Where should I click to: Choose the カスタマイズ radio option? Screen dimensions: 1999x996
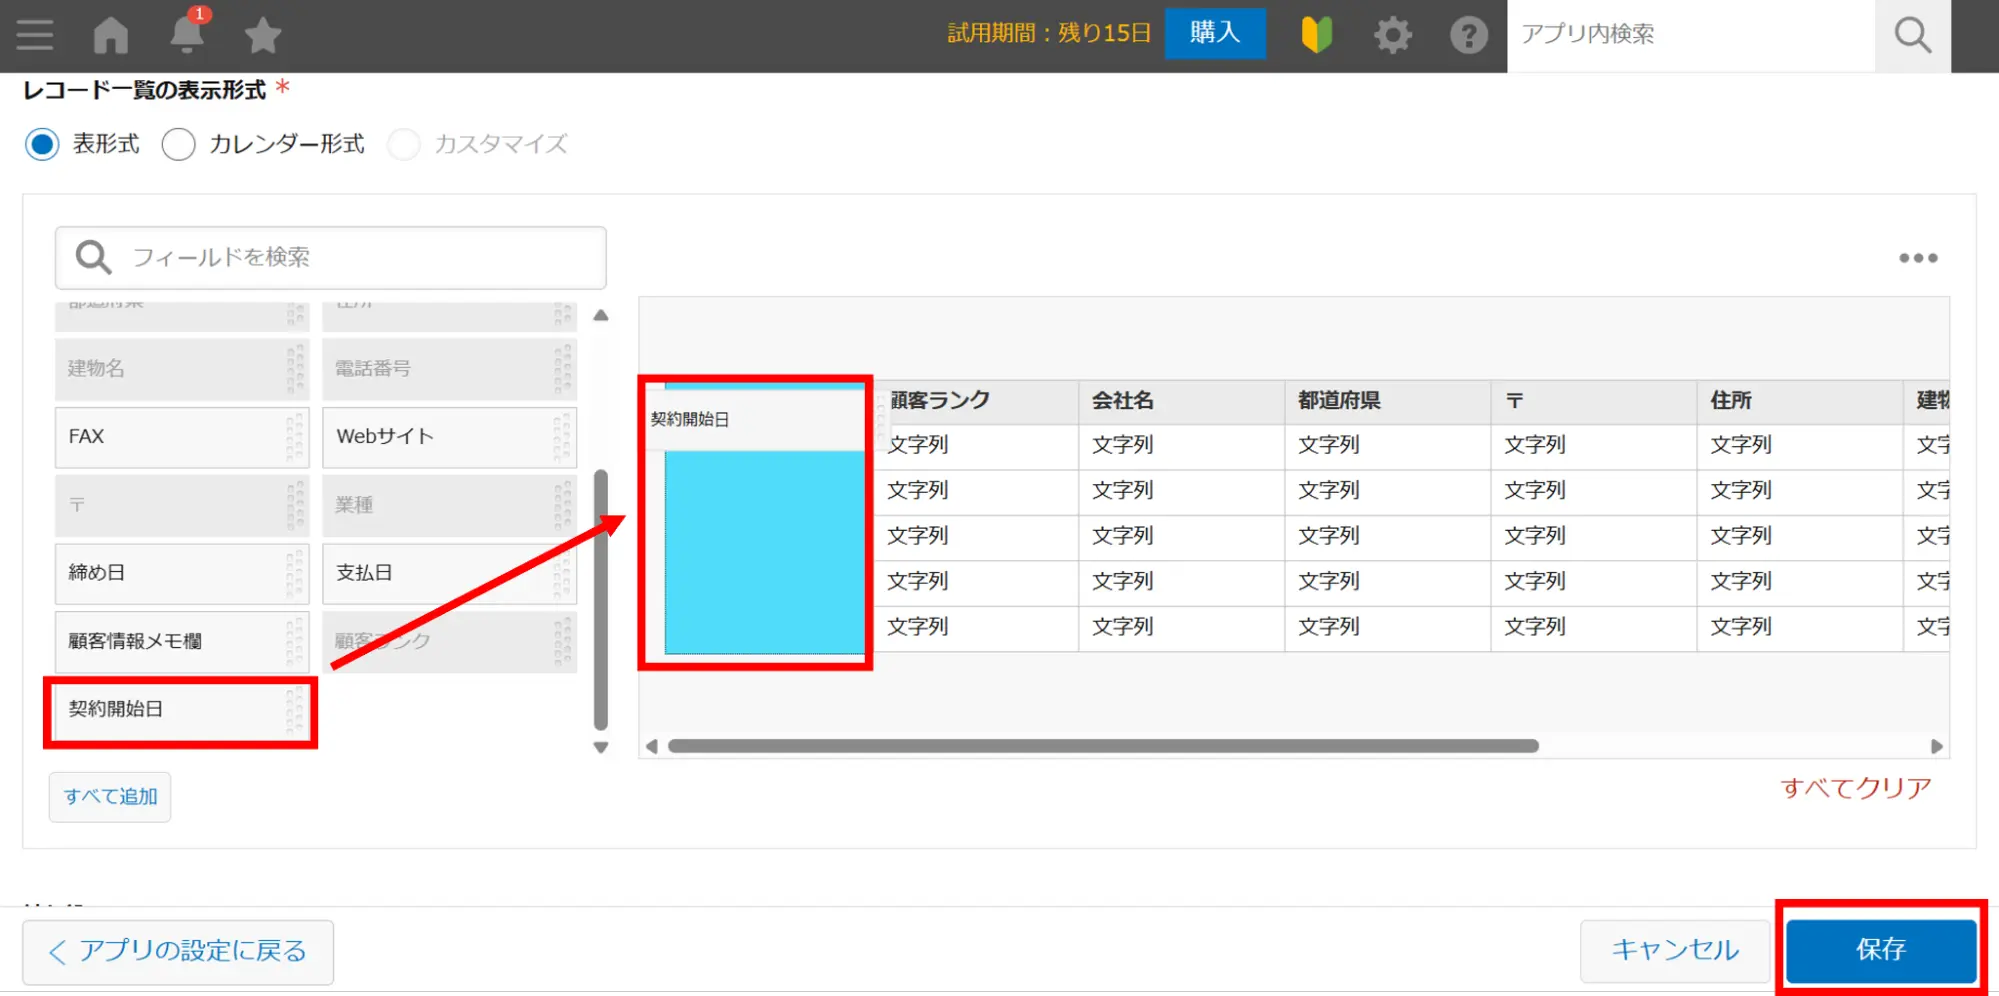[404, 144]
